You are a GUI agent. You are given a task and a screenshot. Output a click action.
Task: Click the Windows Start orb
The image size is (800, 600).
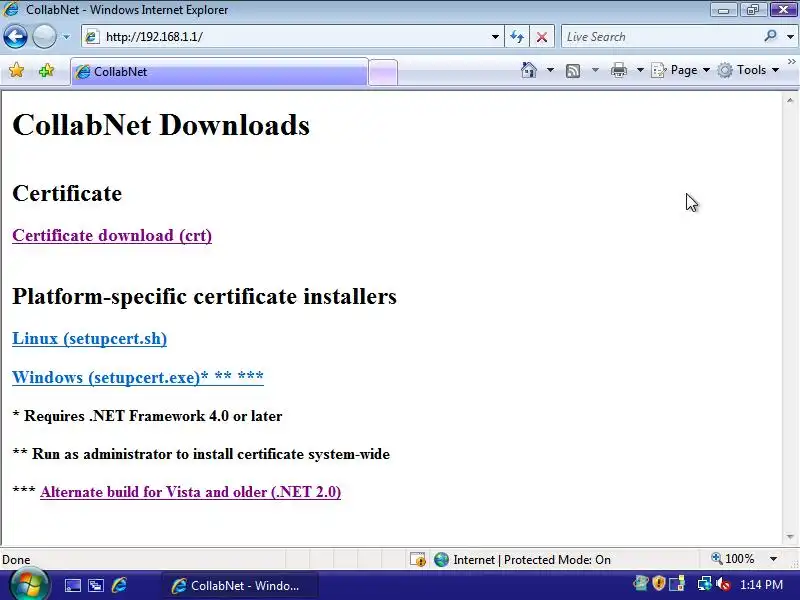point(29,585)
